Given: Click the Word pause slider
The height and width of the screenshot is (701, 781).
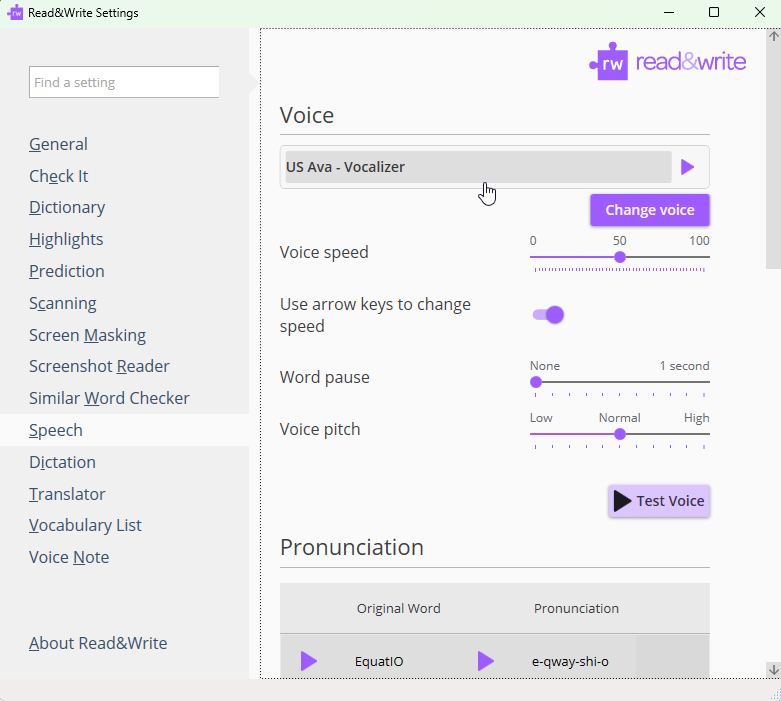Looking at the screenshot, I should 620,382.
